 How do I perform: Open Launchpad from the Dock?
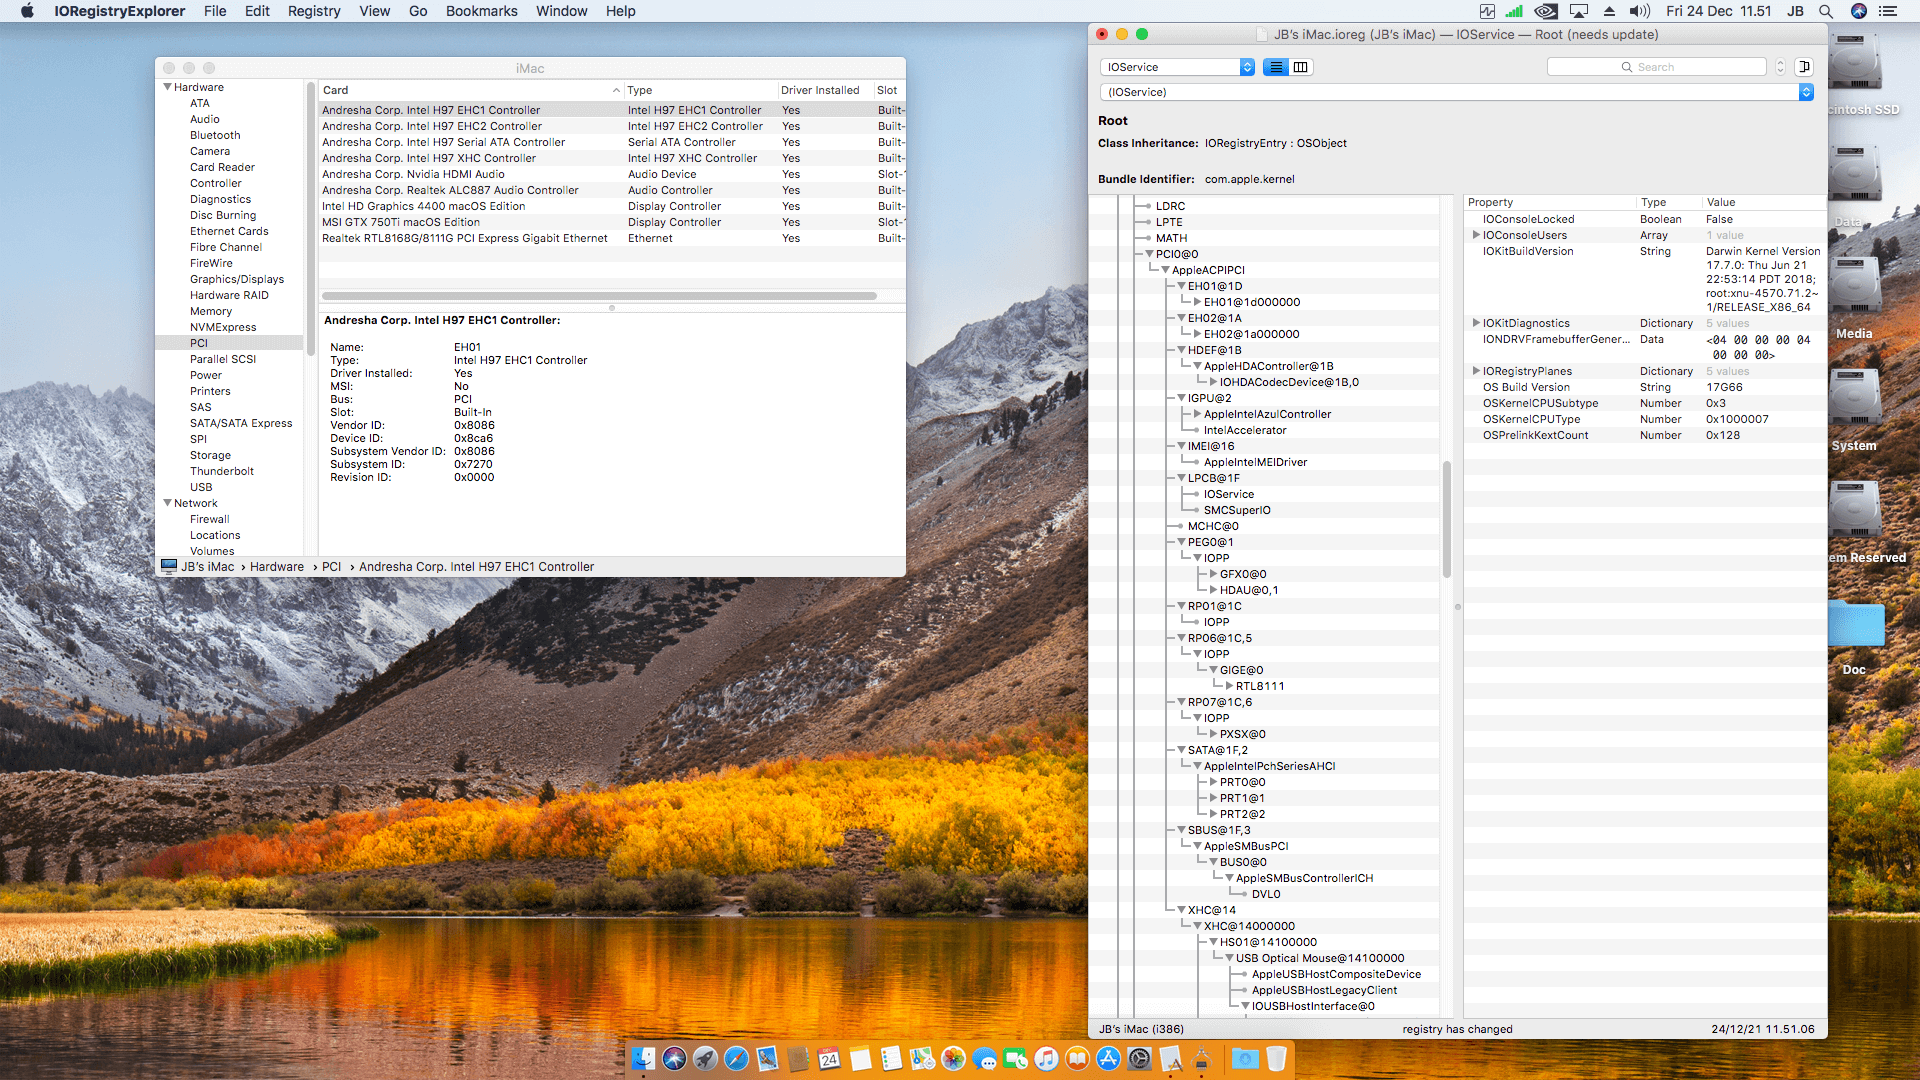pos(705,1059)
